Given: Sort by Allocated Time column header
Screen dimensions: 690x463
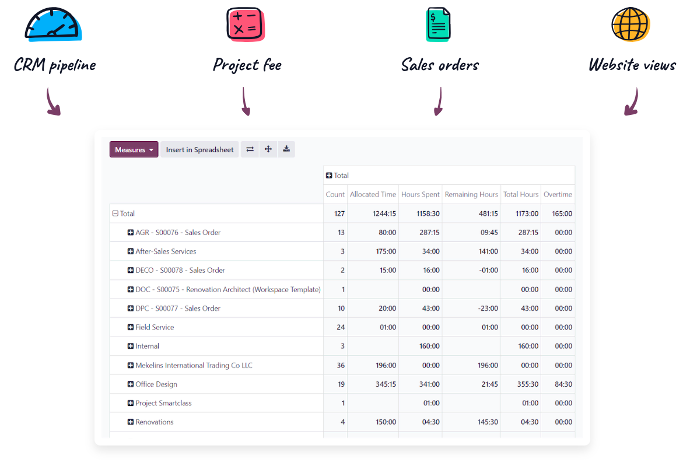Looking at the screenshot, I should coord(372,194).
